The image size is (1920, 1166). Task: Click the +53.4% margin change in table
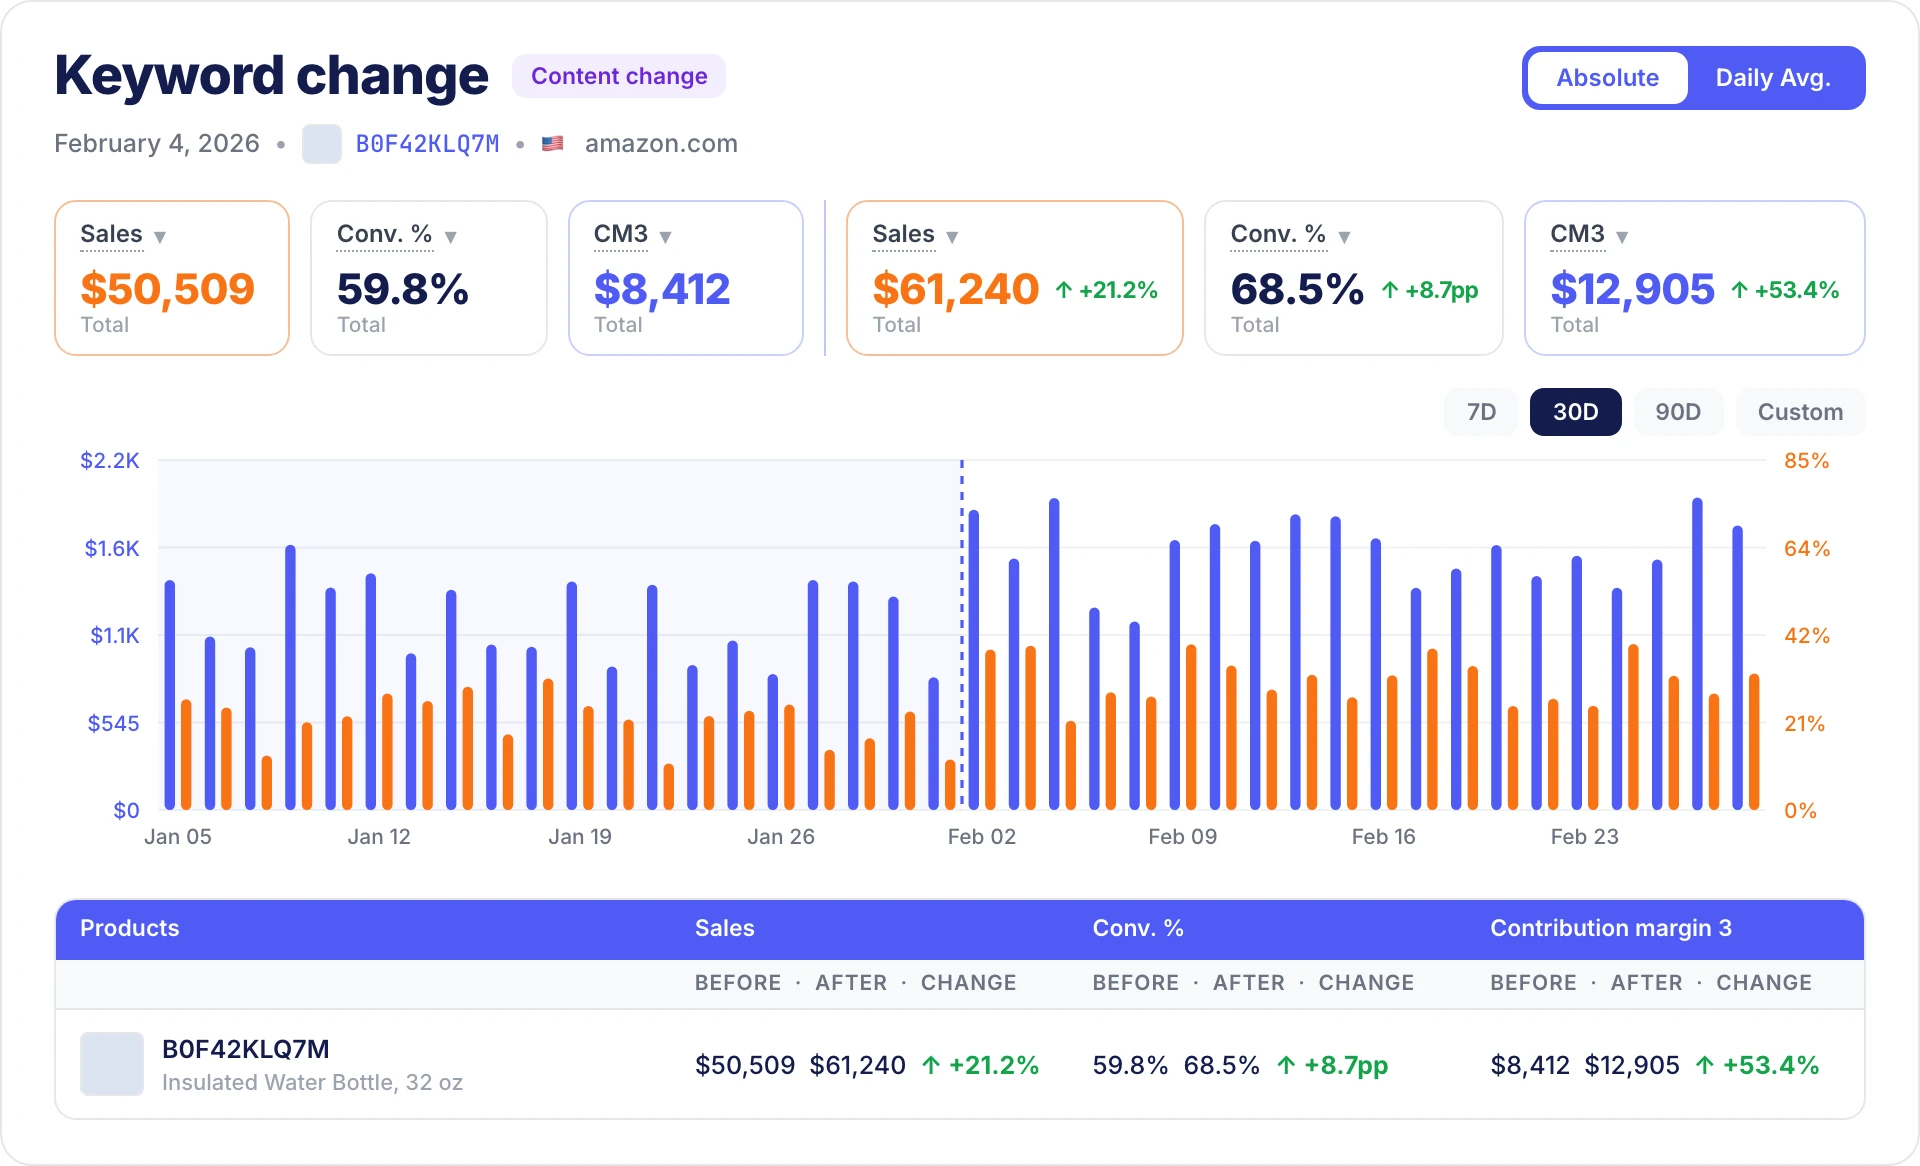point(1771,1065)
